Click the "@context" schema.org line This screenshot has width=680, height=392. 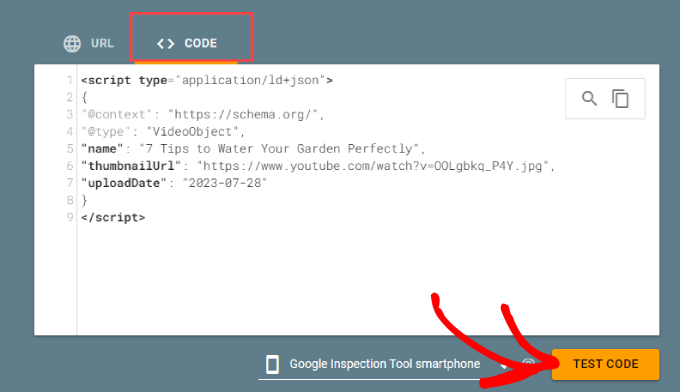pos(203,114)
